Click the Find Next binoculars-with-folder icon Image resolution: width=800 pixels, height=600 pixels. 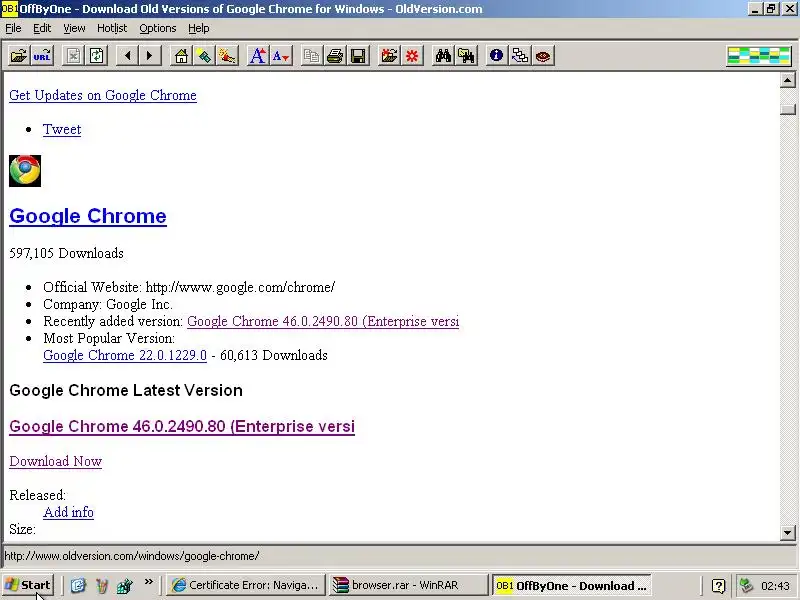[x=466, y=56]
